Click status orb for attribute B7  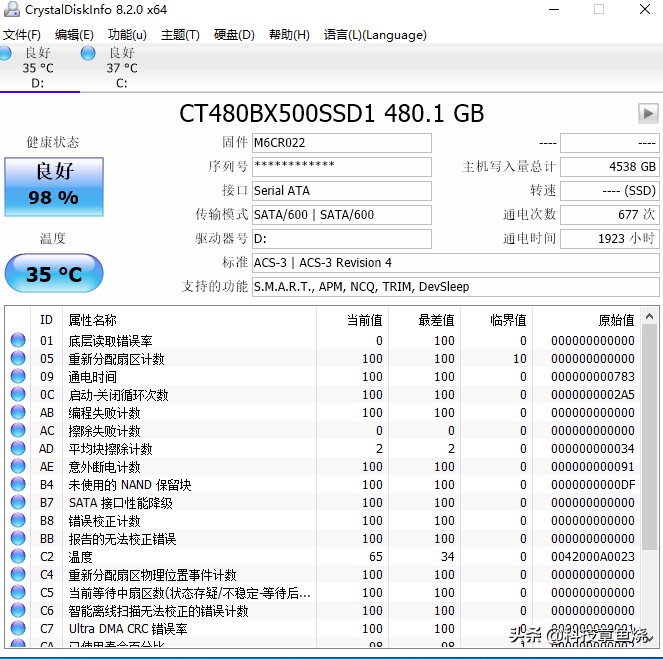click(18, 502)
